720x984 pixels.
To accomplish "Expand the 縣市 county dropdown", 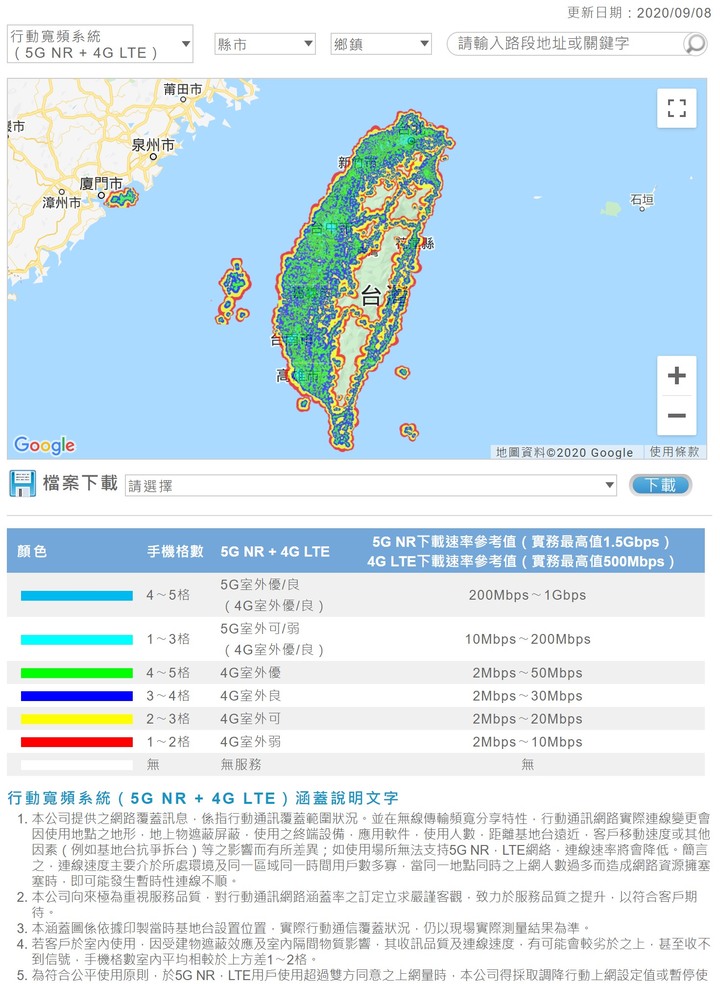I will tap(264, 44).
